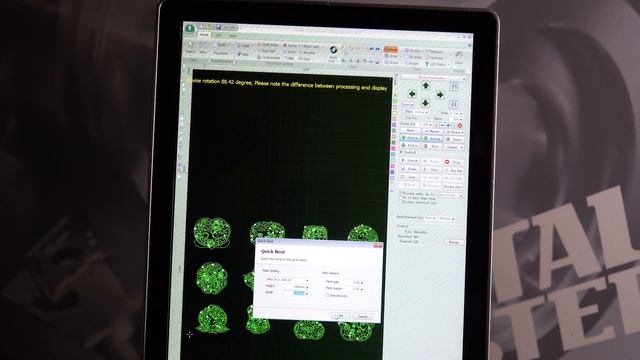Toggle the Follow button in the console
Screen dimensions: 640x360
click(410, 145)
